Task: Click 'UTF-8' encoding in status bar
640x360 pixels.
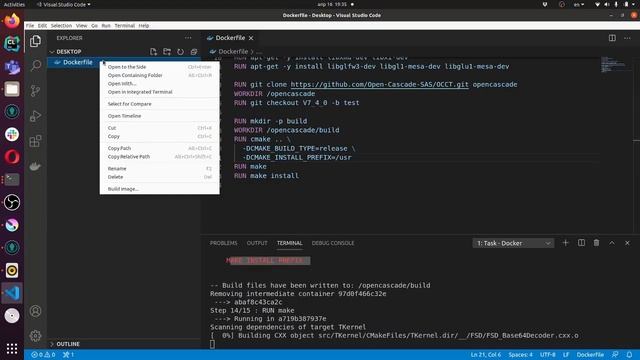Action: tap(547, 355)
